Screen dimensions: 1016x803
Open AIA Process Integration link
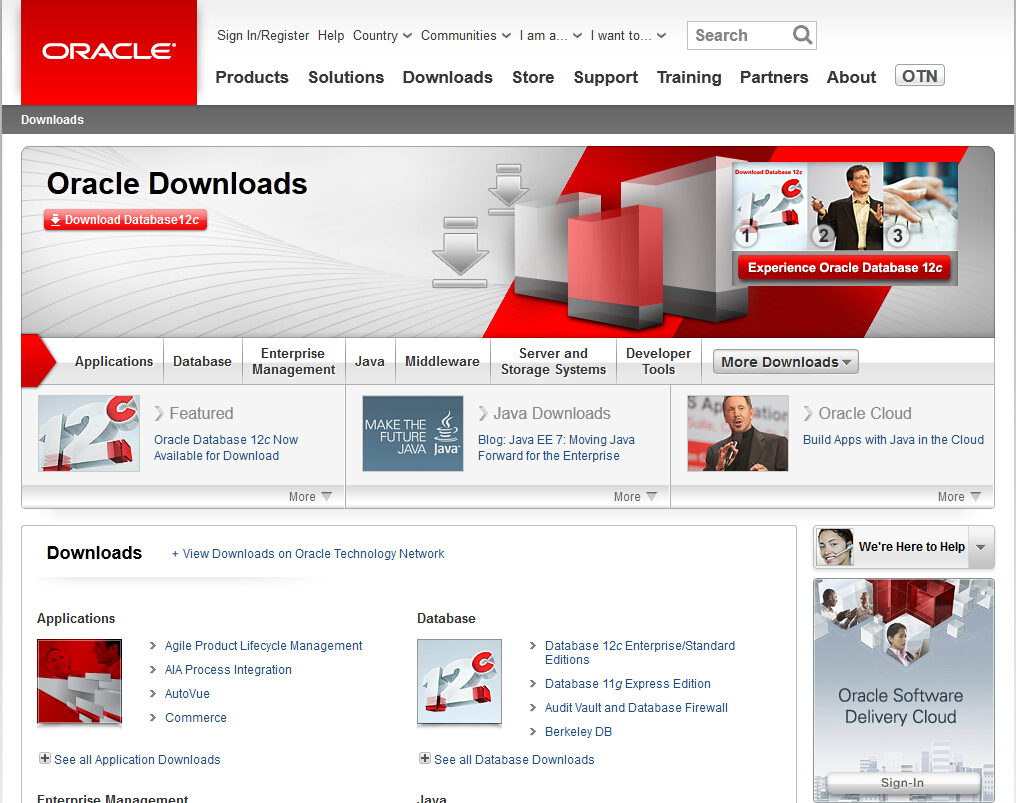point(228,669)
